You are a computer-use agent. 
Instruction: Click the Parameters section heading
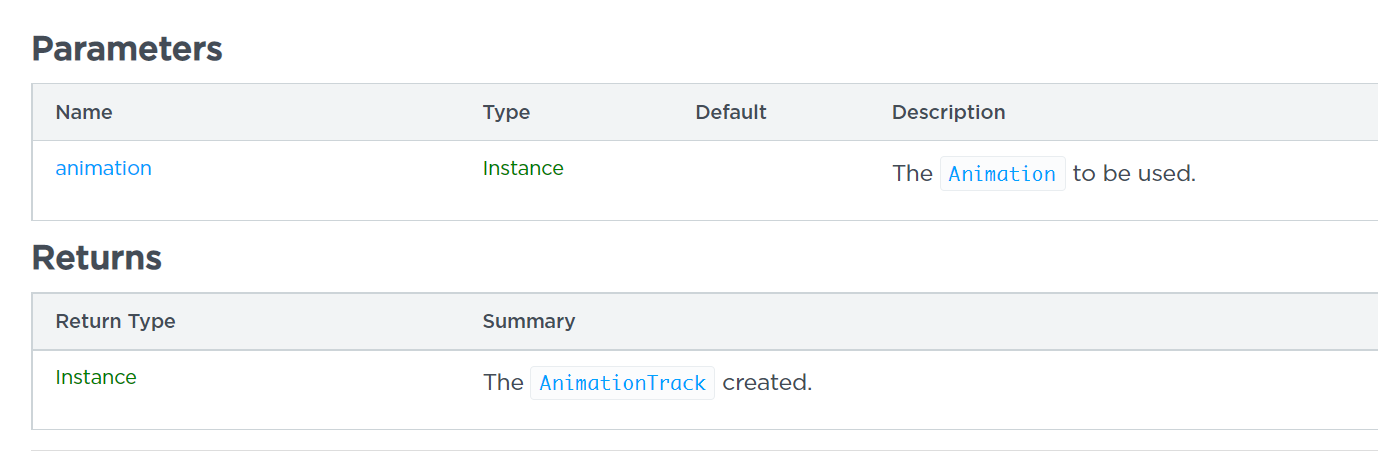[x=127, y=48]
